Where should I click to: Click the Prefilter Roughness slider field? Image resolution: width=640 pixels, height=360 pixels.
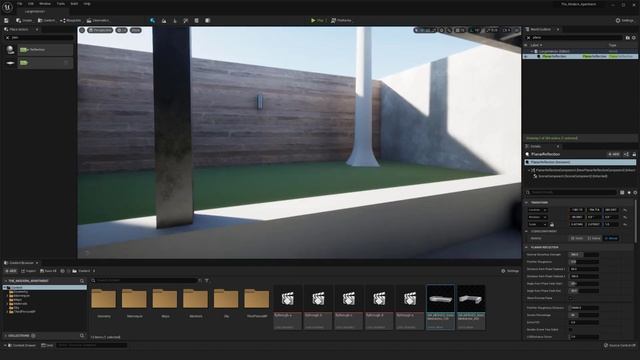point(584,262)
